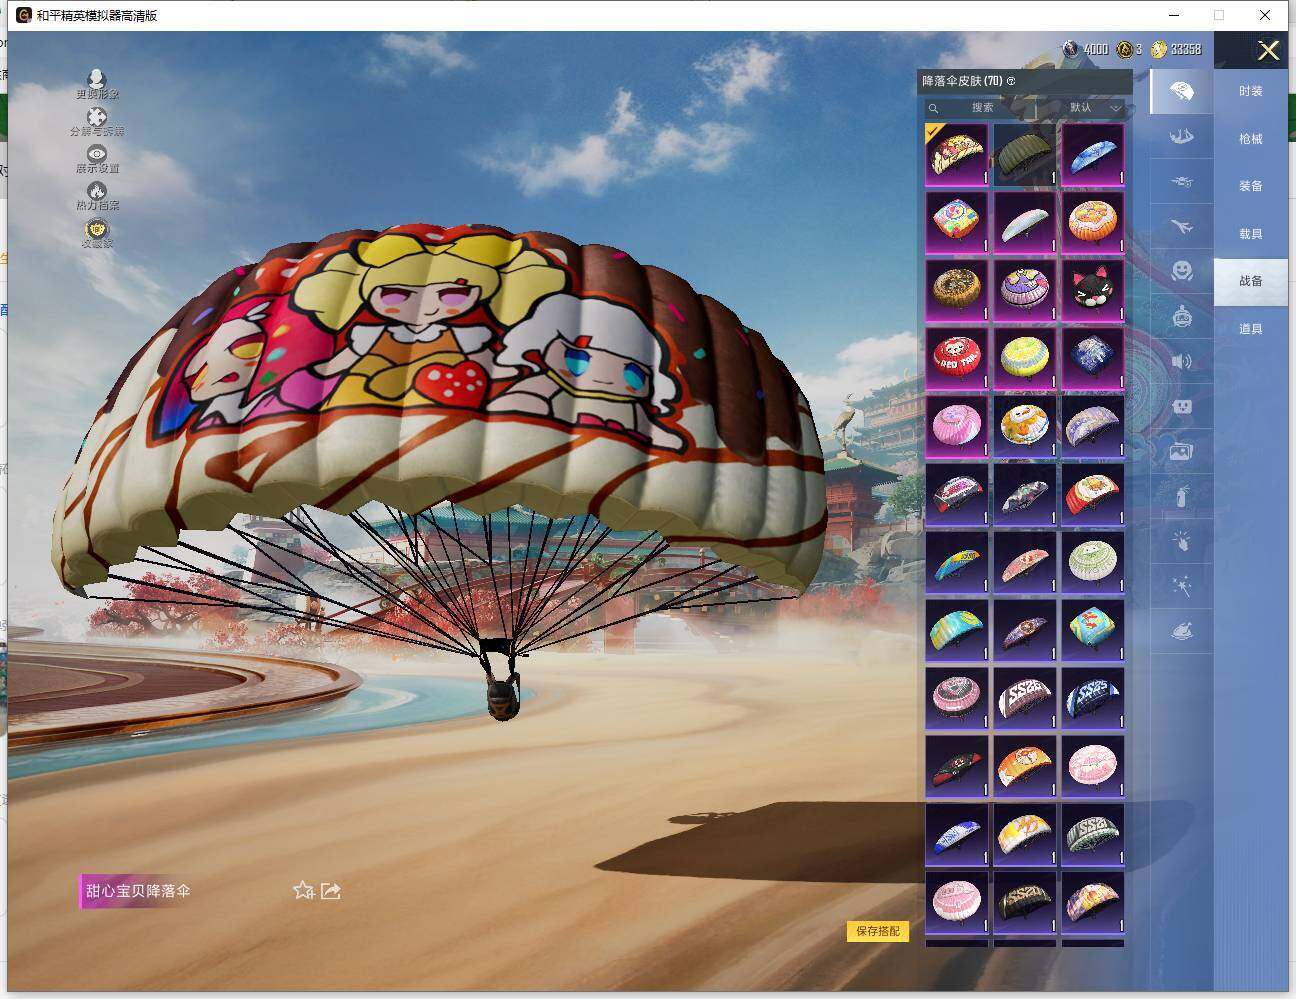This screenshot has width=1296, height=999.
Task: Share the parachute using the share icon
Action: pyautogui.click(x=331, y=890)
